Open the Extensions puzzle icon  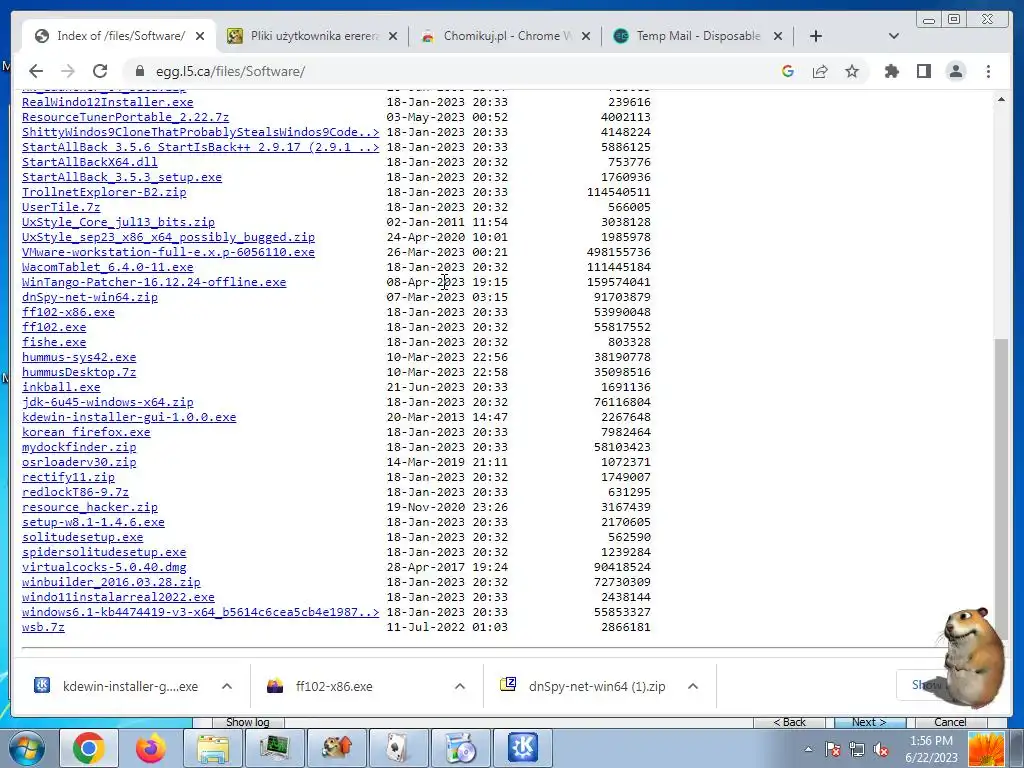891,71
